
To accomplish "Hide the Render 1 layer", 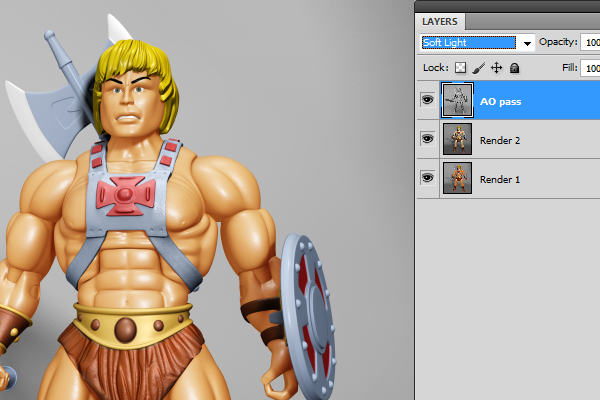I will pos(427,178).
